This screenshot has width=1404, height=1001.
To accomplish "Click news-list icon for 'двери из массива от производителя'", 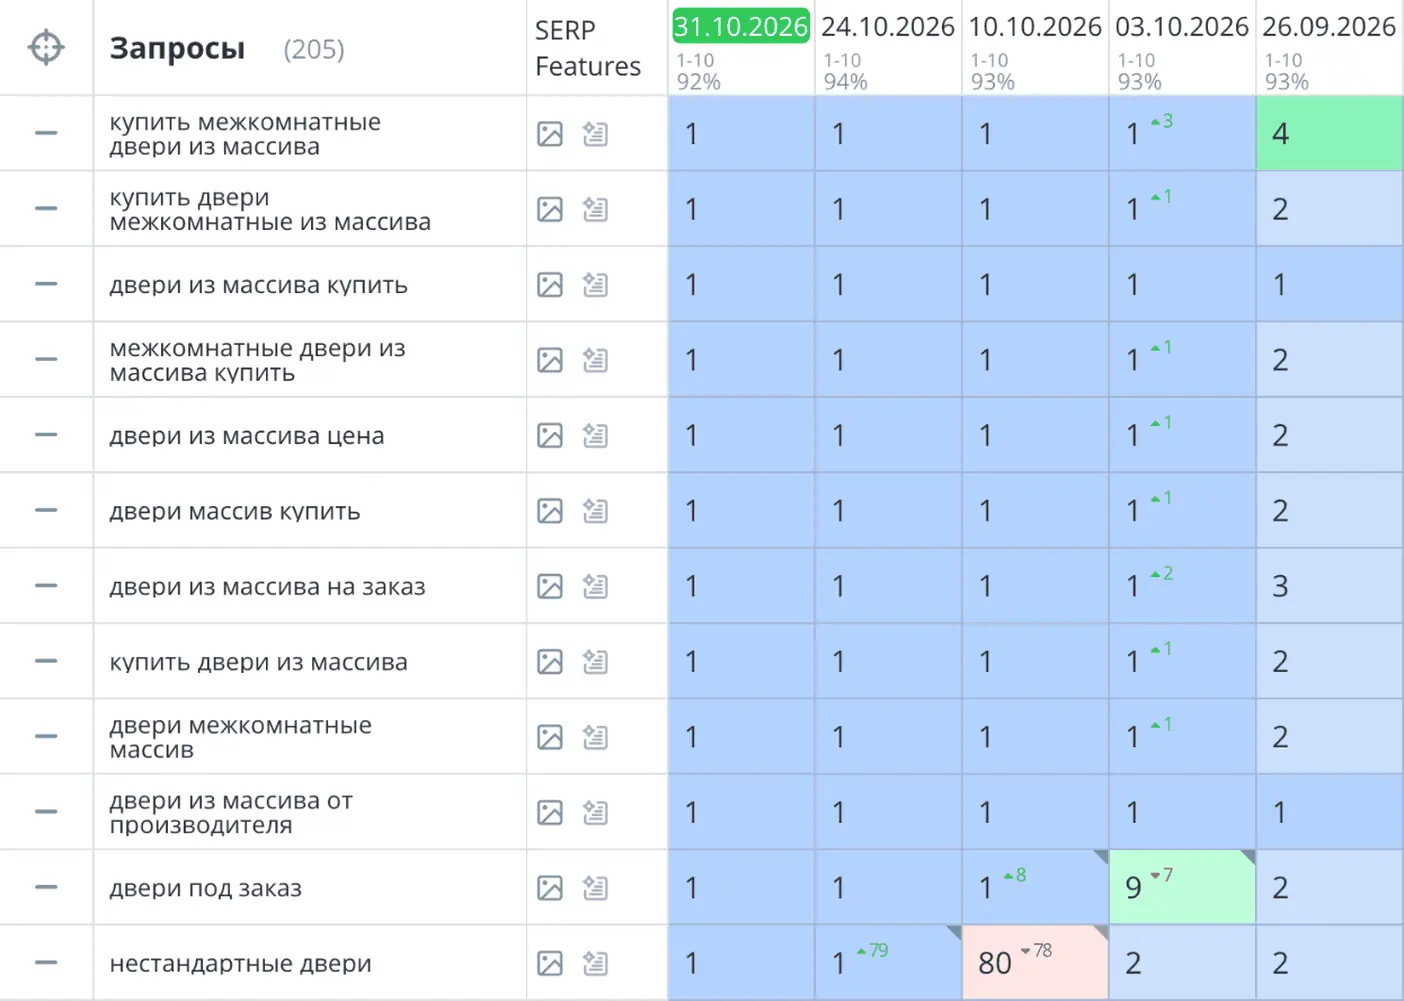I will point(595,812).
